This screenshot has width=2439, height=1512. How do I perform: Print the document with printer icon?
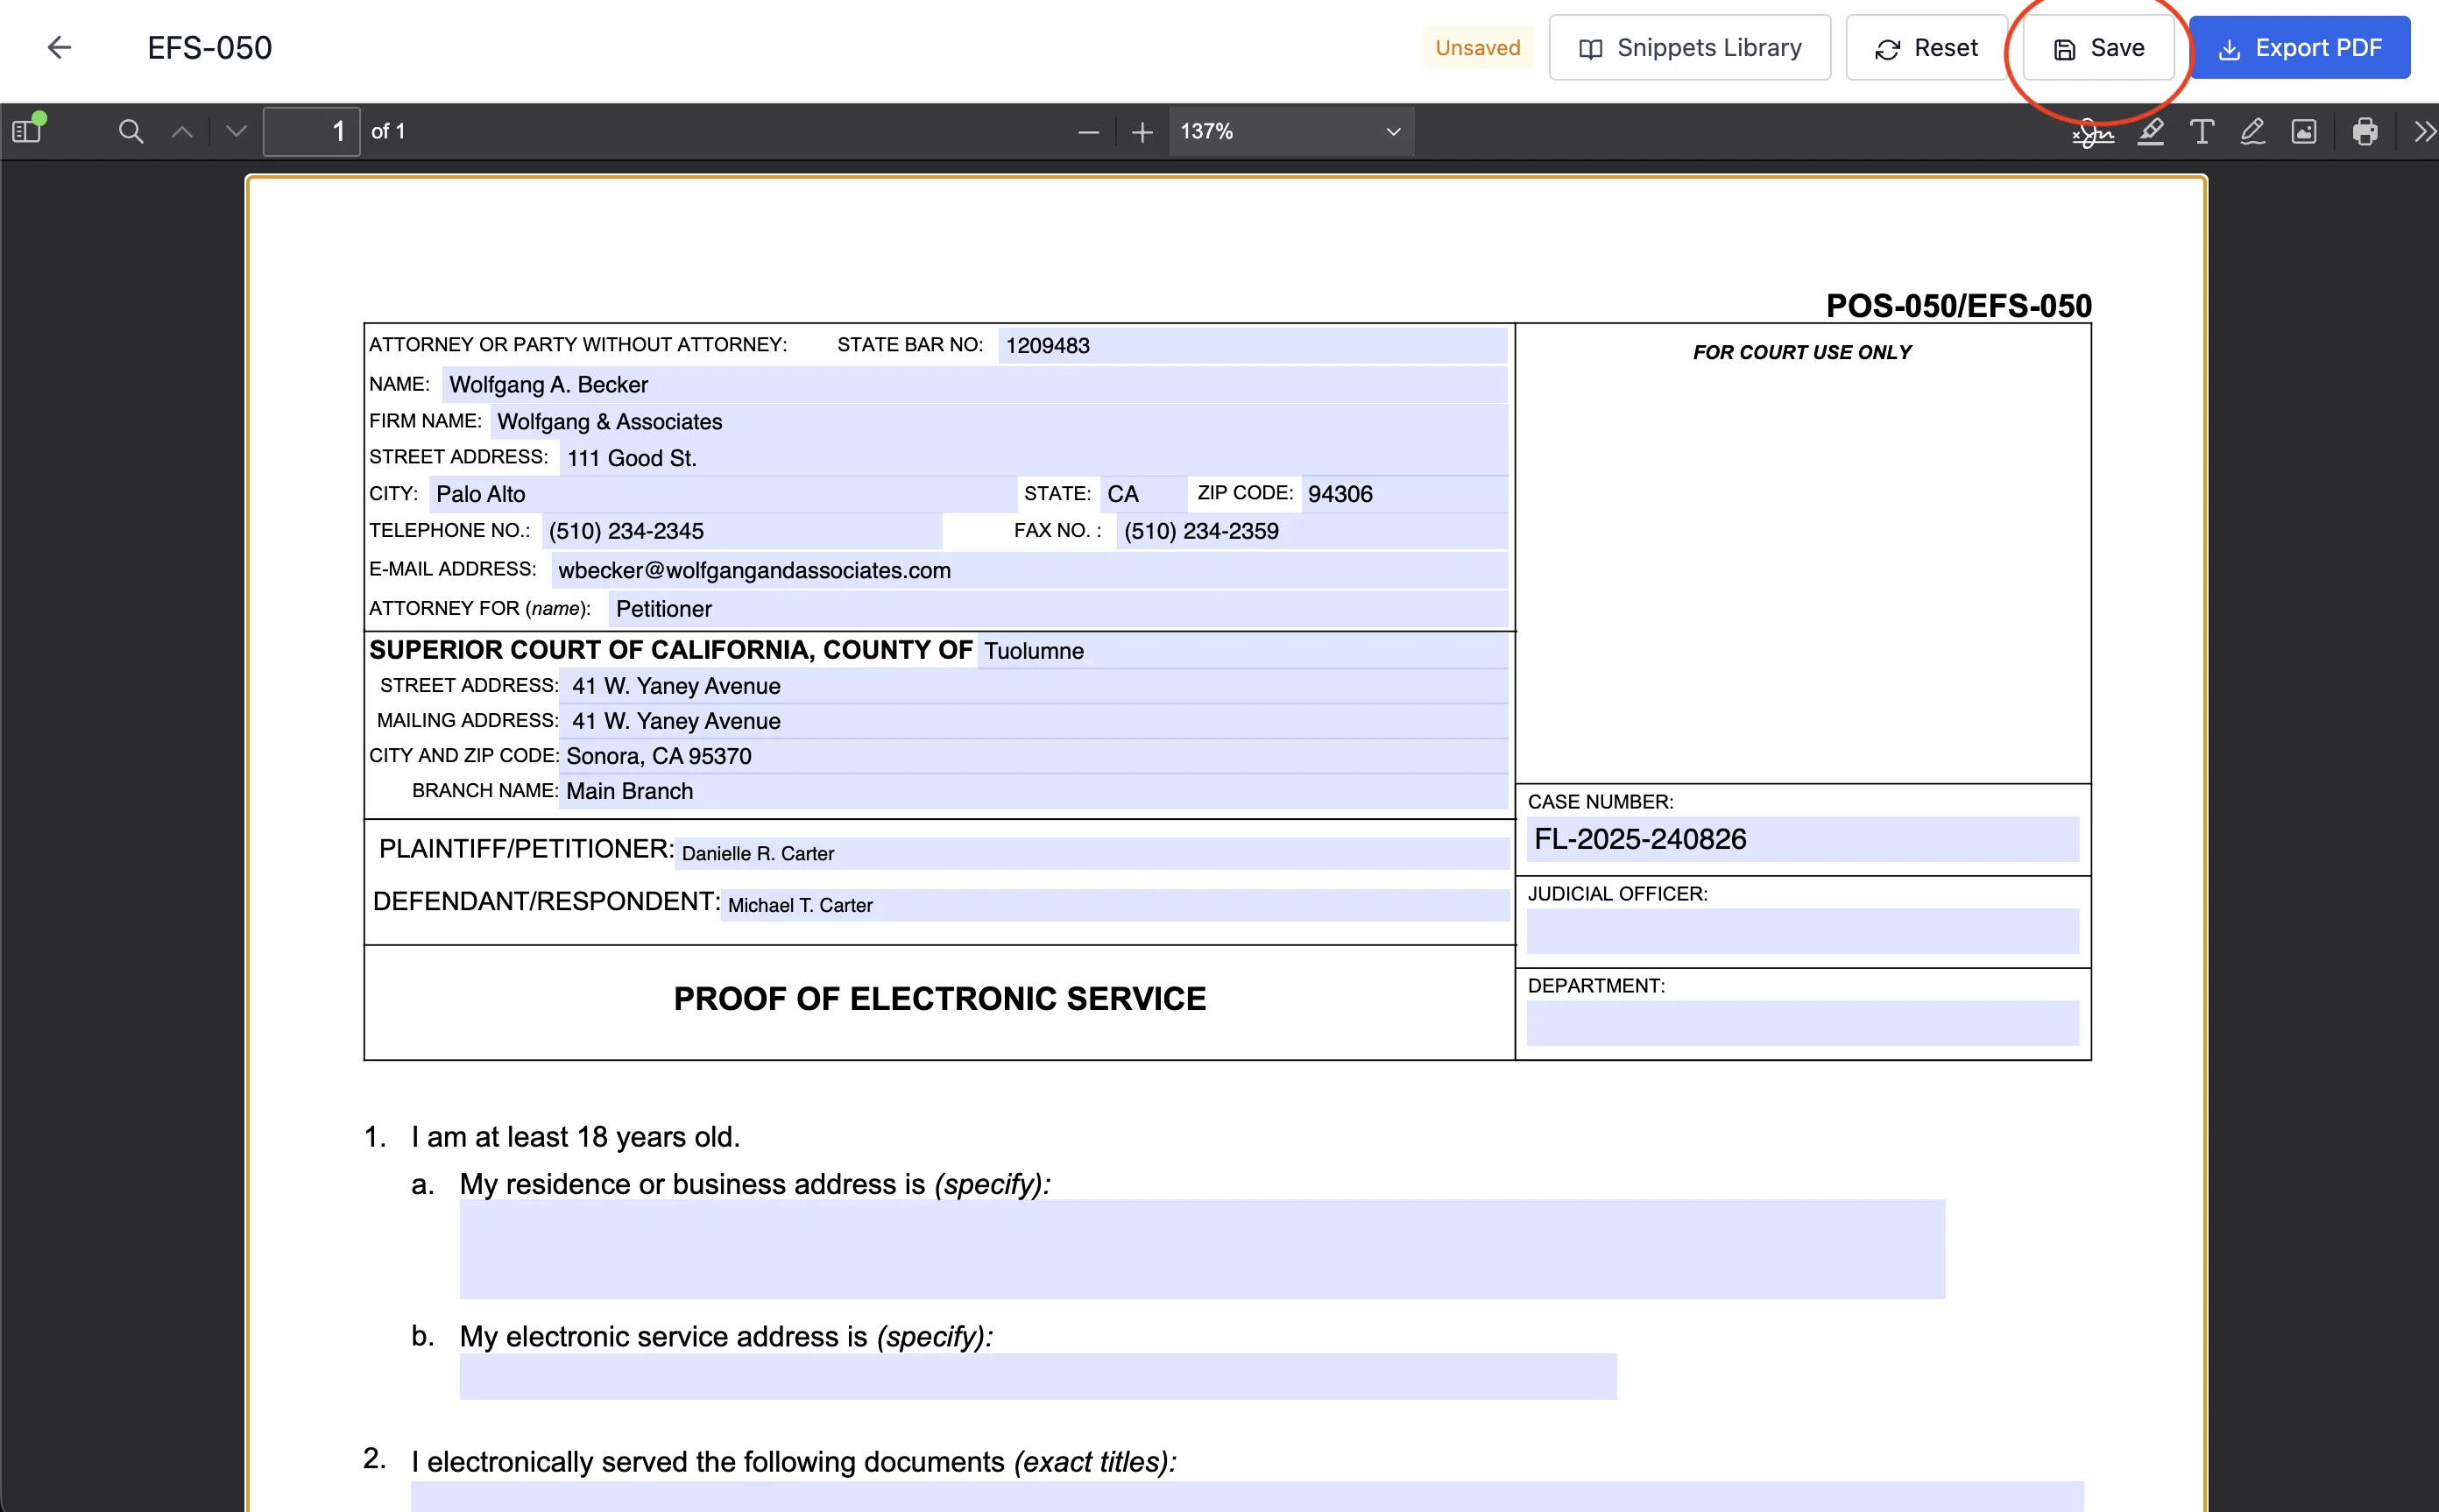point(2365,132)
